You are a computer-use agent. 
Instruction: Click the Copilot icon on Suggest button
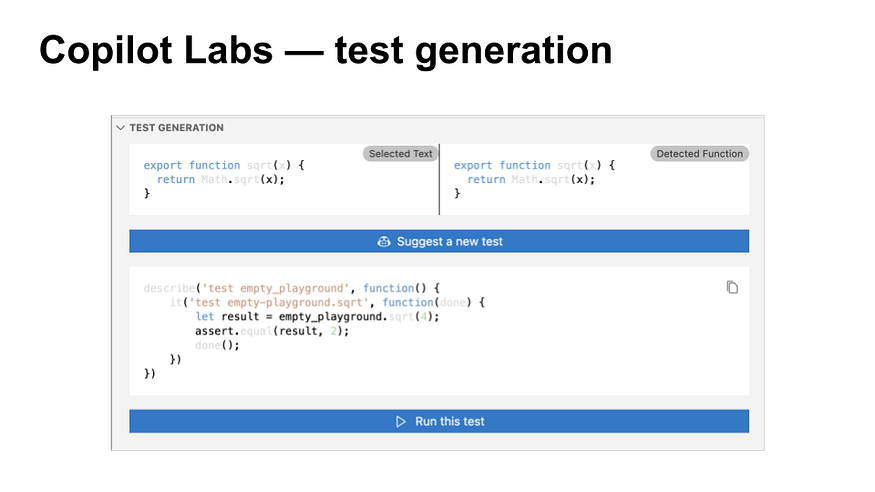(x=383, y=242)
